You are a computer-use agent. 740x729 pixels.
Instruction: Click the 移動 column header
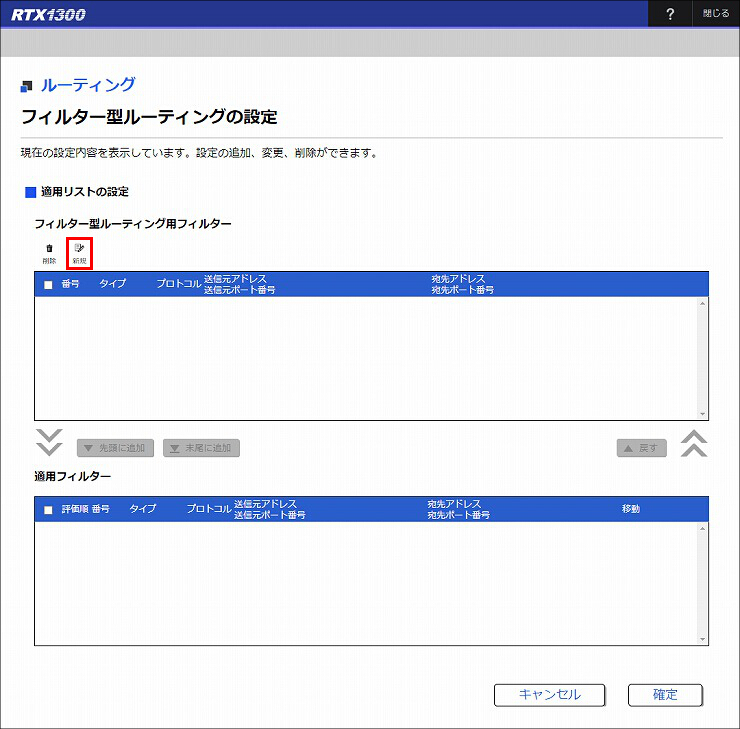coord(631,509)
